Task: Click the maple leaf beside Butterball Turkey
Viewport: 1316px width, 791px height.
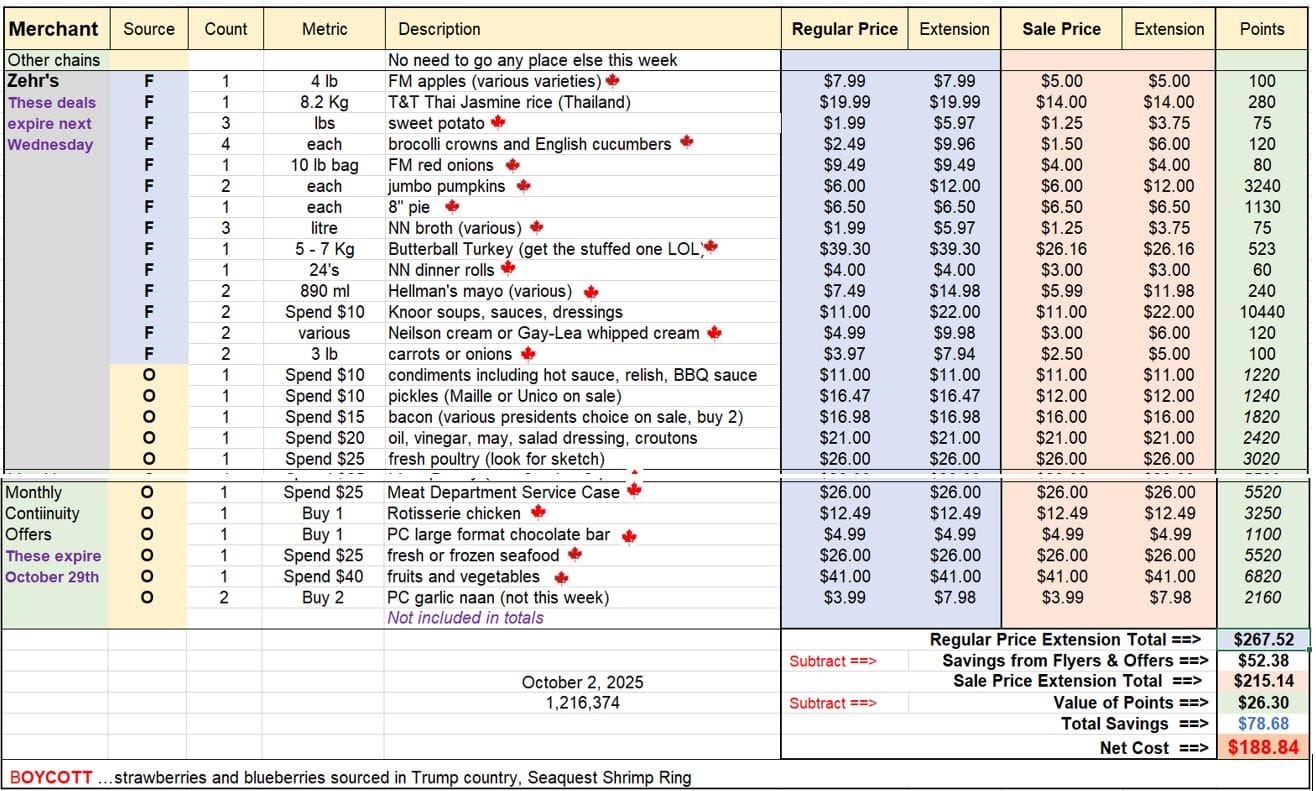Action: 710,247
